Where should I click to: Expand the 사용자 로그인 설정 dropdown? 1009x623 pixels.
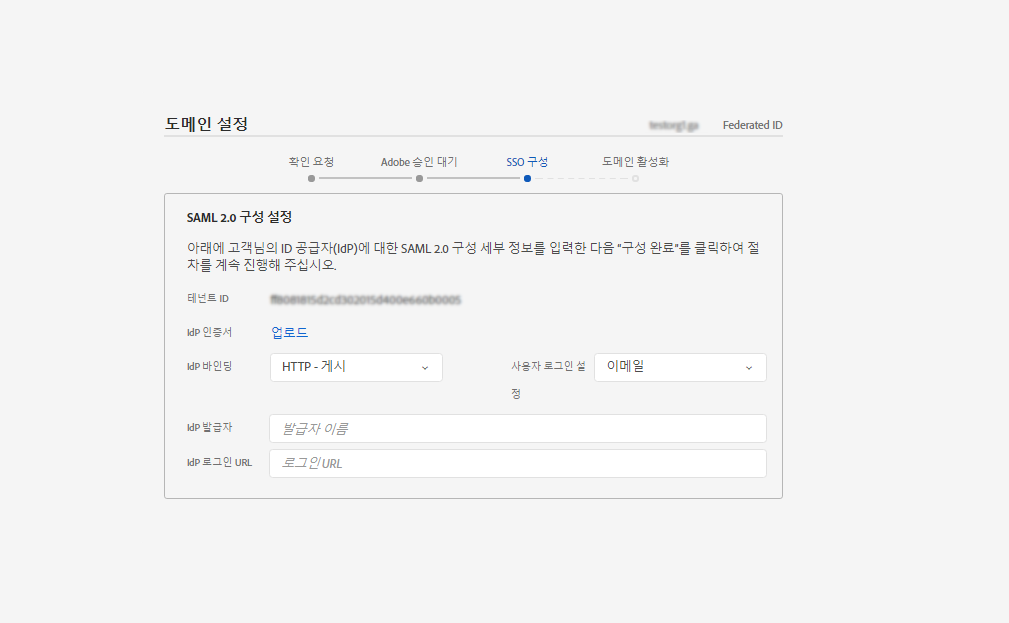(749, 367)
